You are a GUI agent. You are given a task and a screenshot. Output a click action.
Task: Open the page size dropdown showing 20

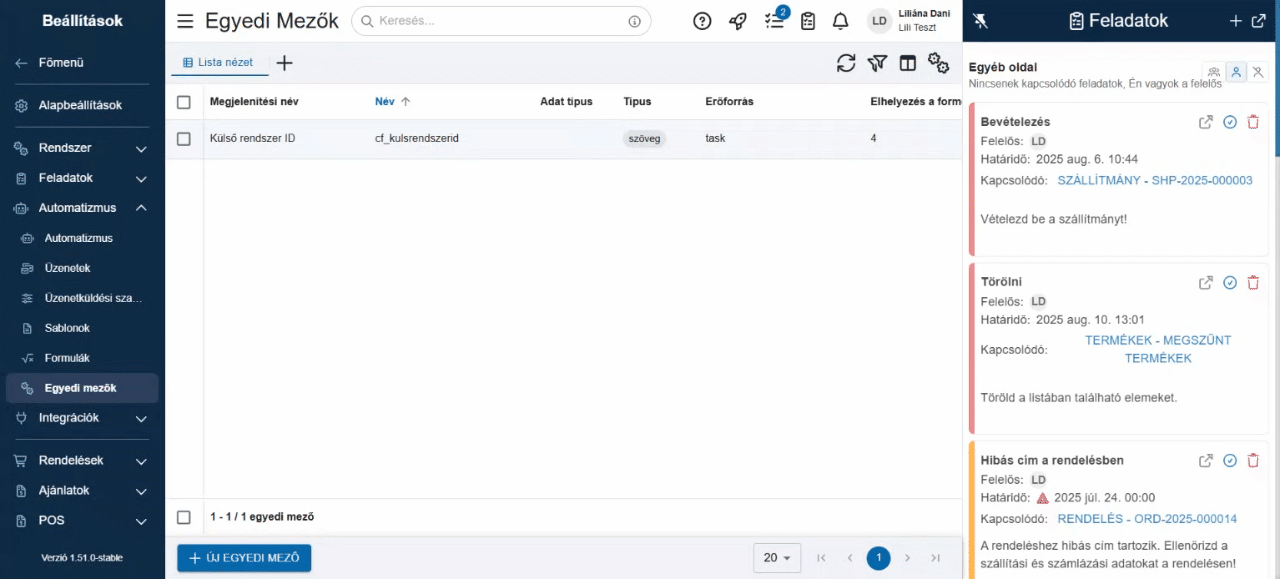[x=777, y=558]
